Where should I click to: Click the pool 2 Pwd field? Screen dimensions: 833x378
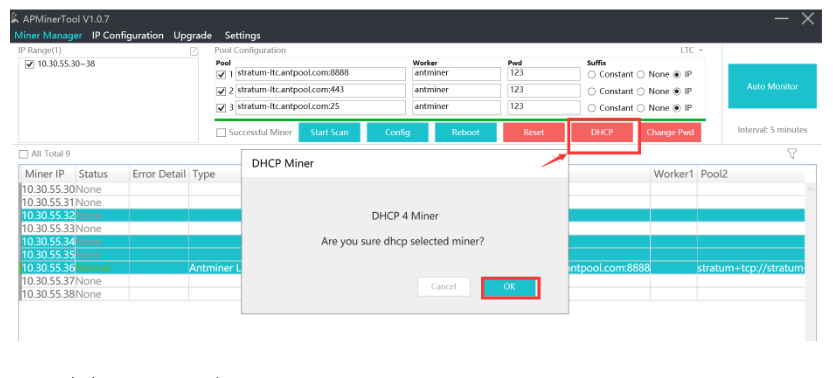click(x=543, y=90)
